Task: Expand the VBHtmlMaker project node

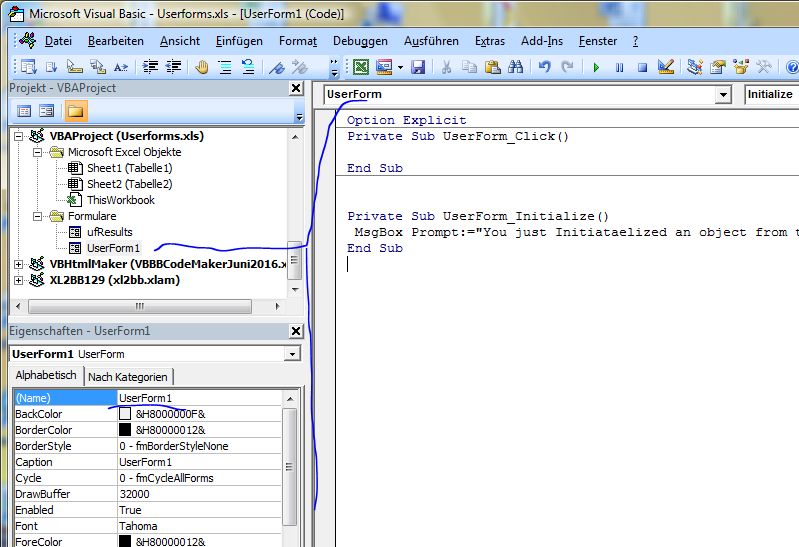Action: 18,264
